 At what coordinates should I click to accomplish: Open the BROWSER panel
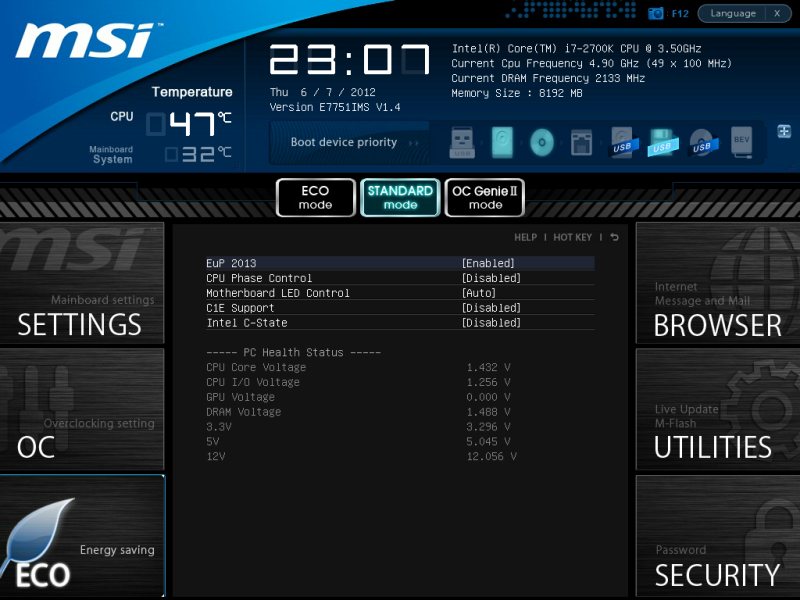[x=718, y=283]
